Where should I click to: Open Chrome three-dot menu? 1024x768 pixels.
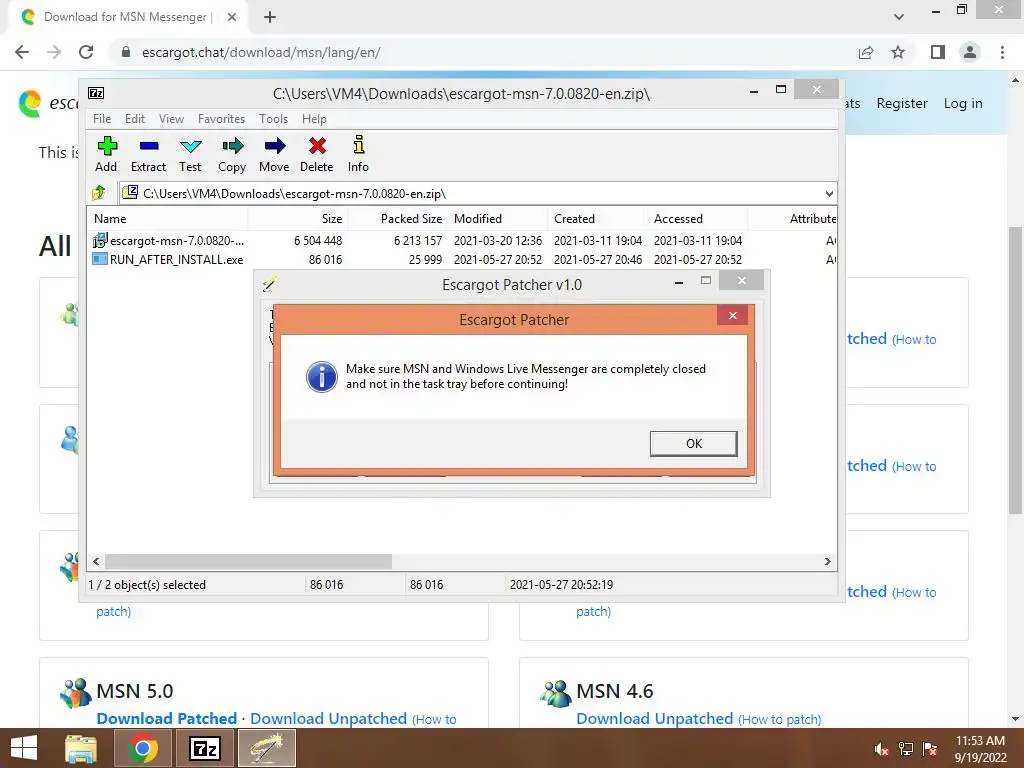click(1002, 52)
